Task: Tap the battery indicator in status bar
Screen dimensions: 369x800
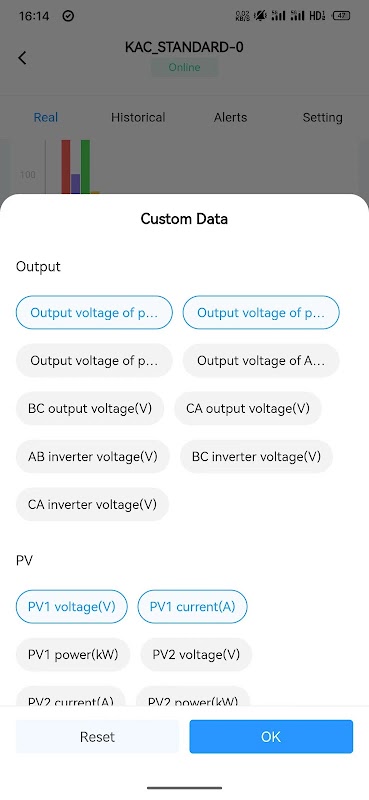Action: (341, 16)
